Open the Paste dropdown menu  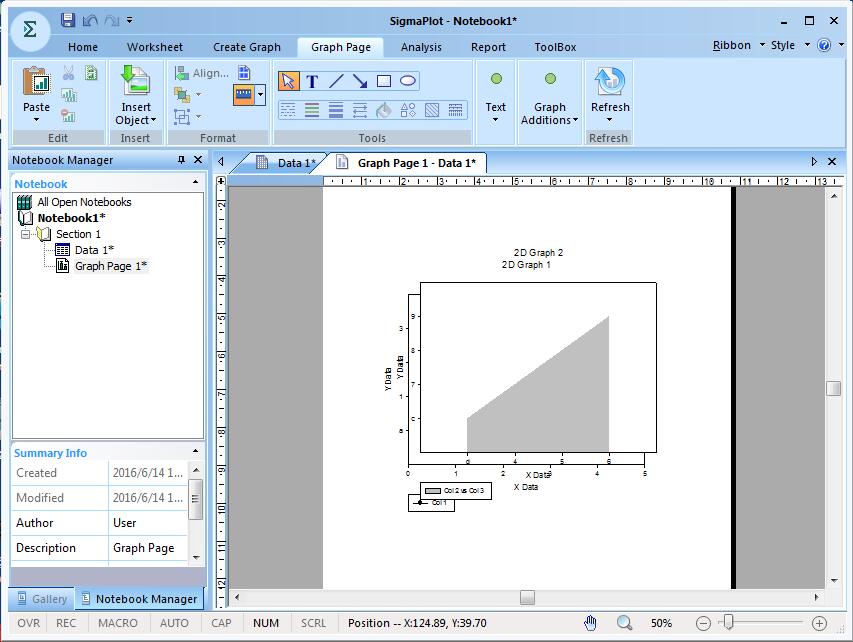(36, 120)
